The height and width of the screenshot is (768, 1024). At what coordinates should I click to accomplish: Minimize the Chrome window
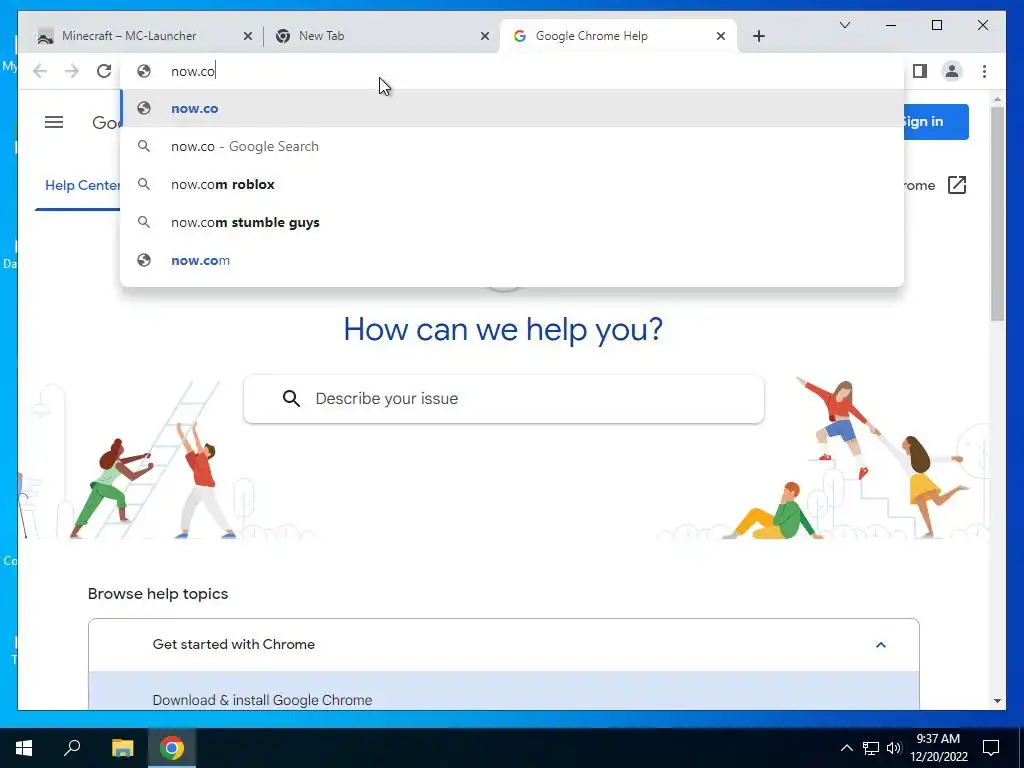click(891, 25)
